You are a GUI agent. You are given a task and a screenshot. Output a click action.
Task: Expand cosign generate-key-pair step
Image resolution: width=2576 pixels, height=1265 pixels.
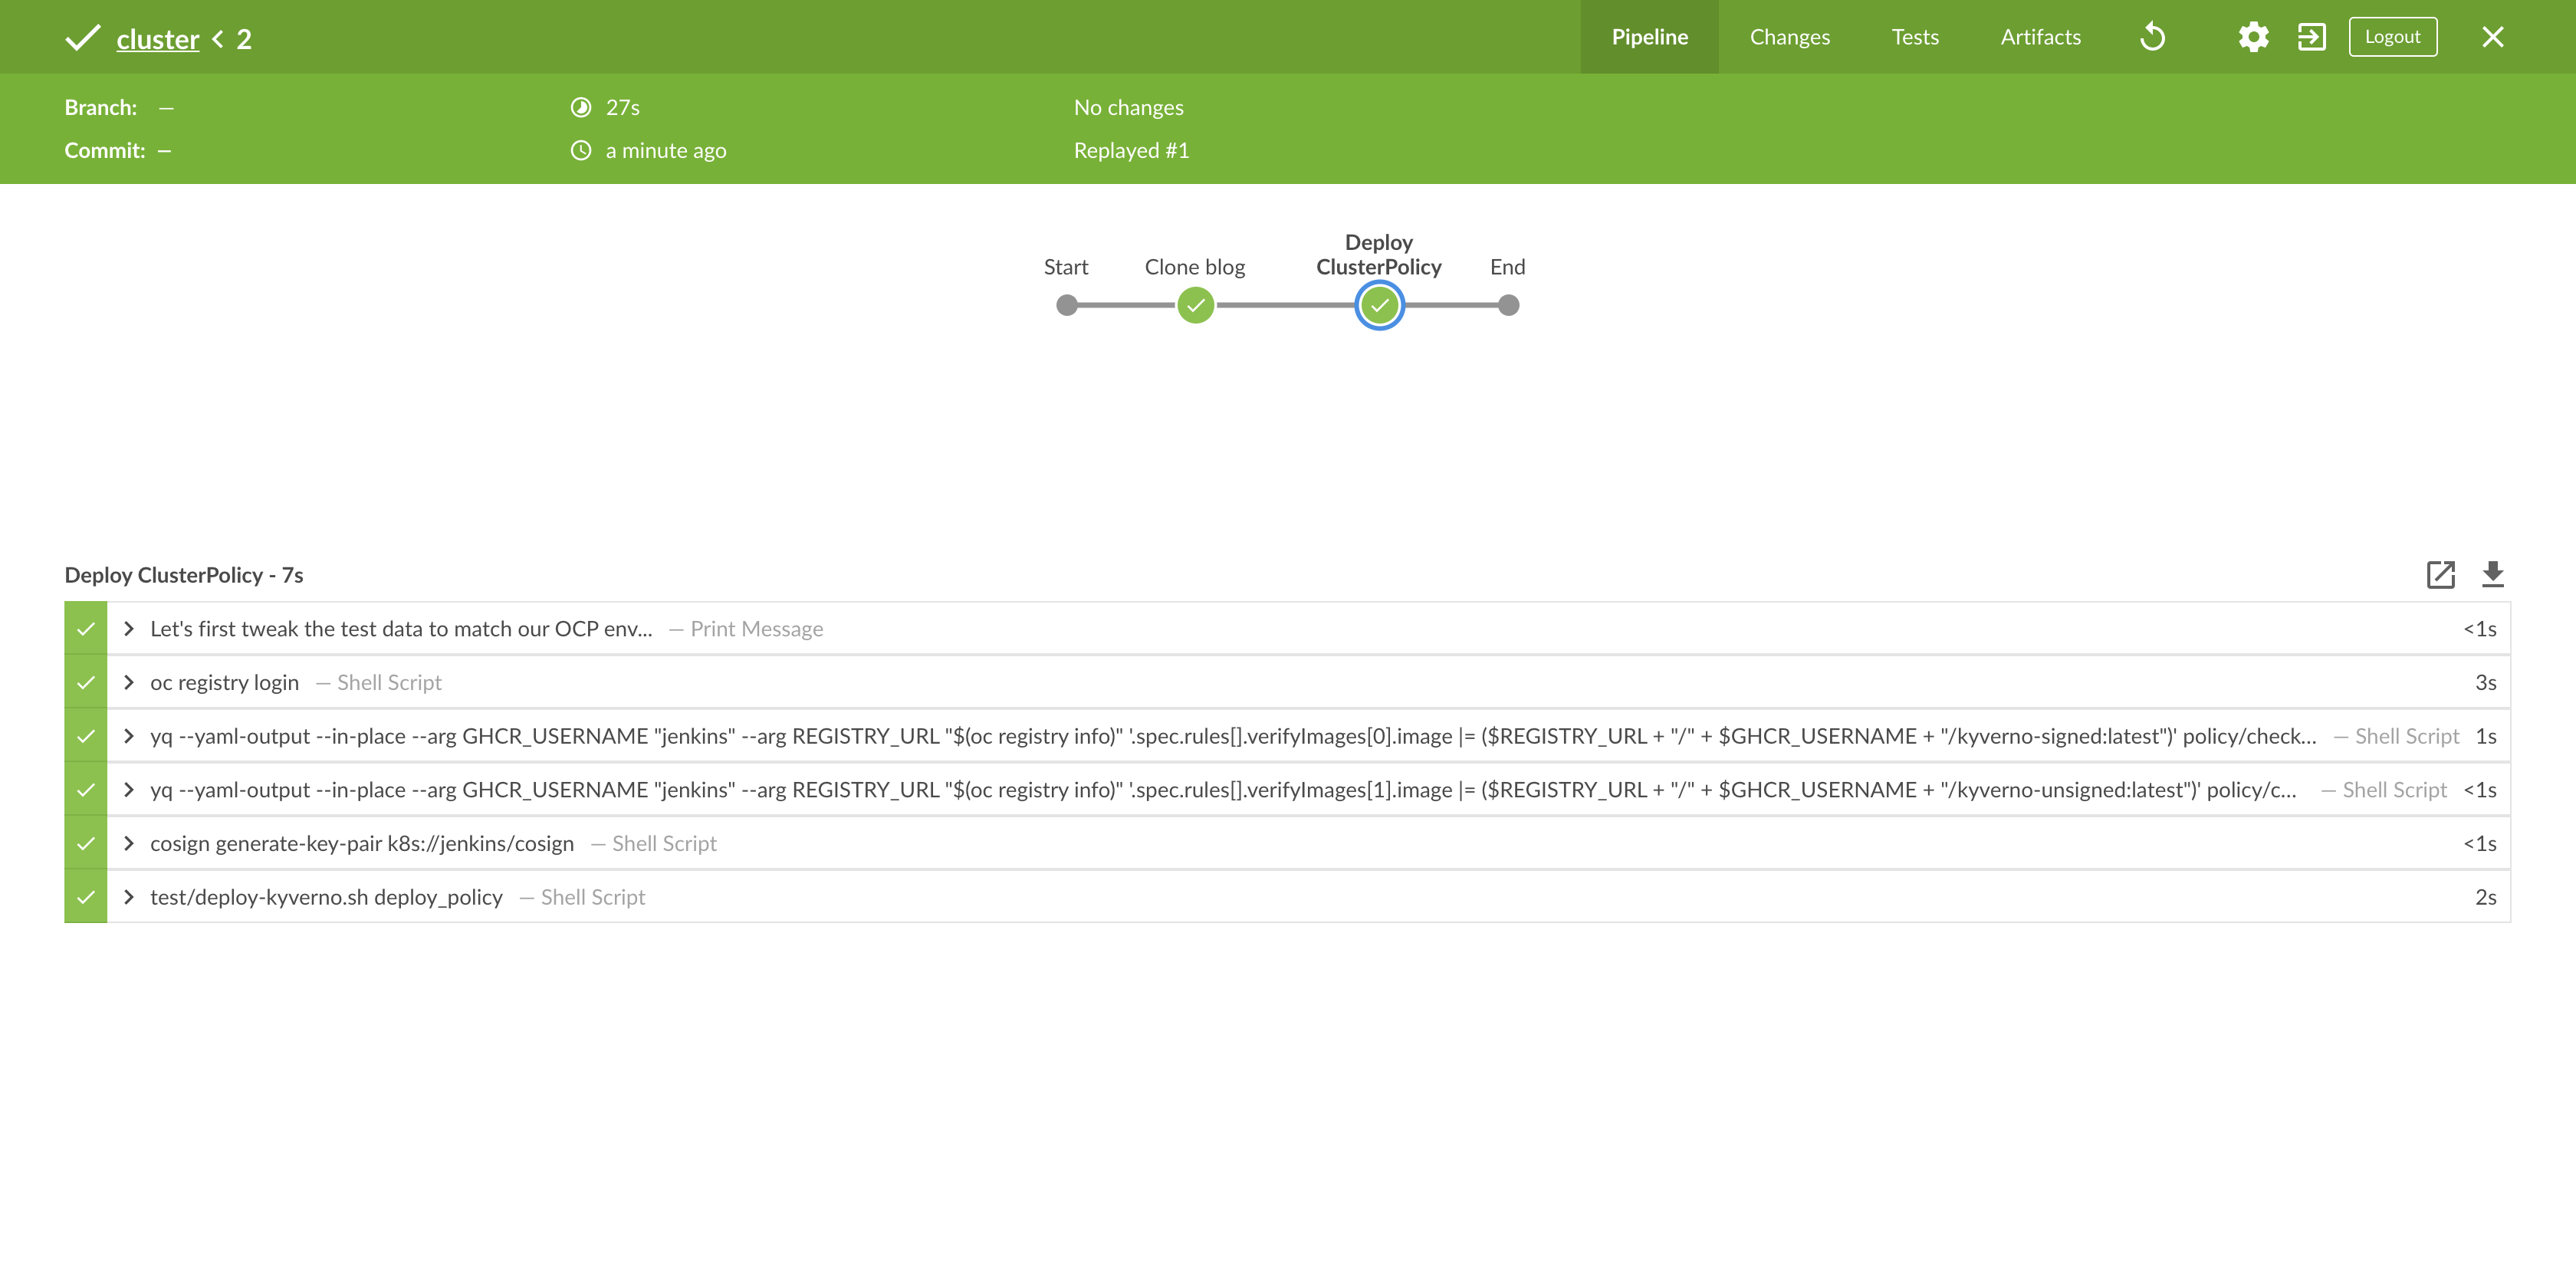129,843
